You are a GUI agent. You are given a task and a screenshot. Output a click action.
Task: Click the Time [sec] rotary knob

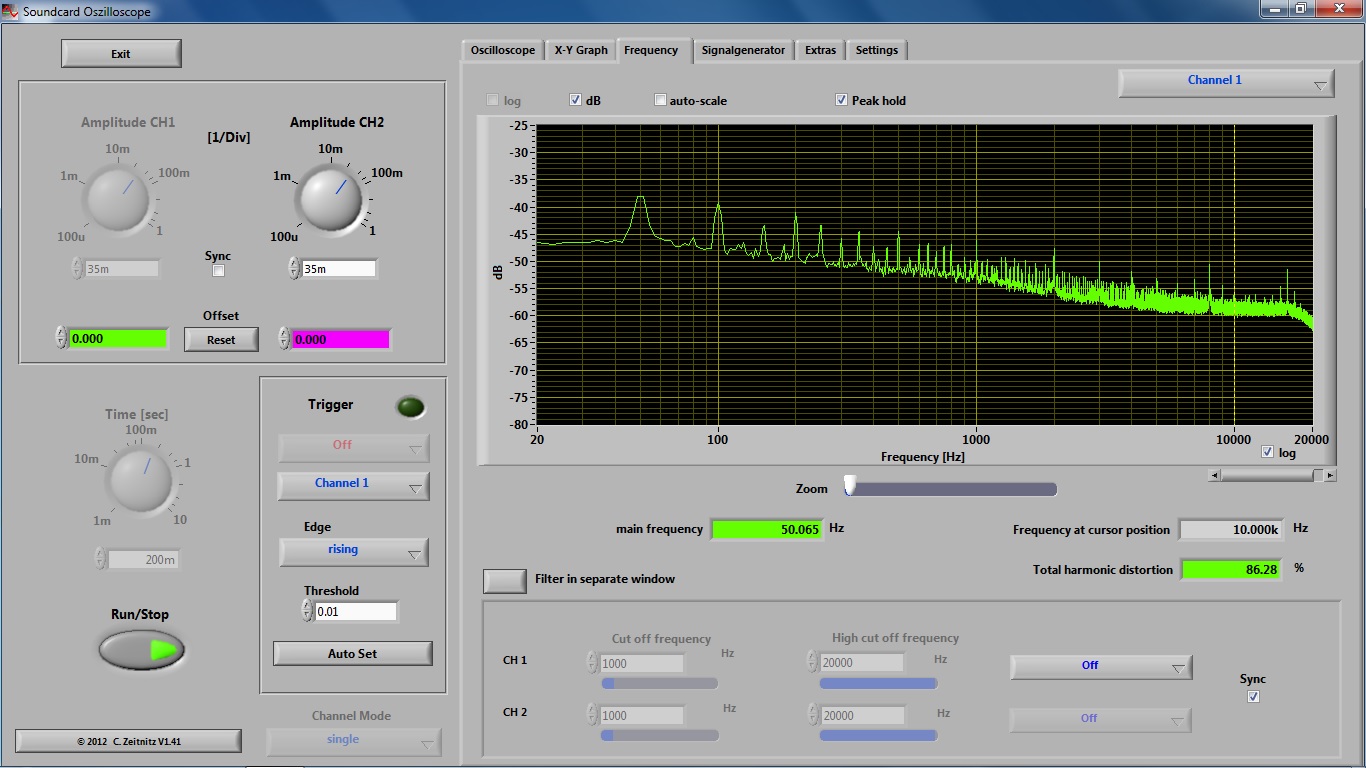pyautogui.click(x=140, y=478)
